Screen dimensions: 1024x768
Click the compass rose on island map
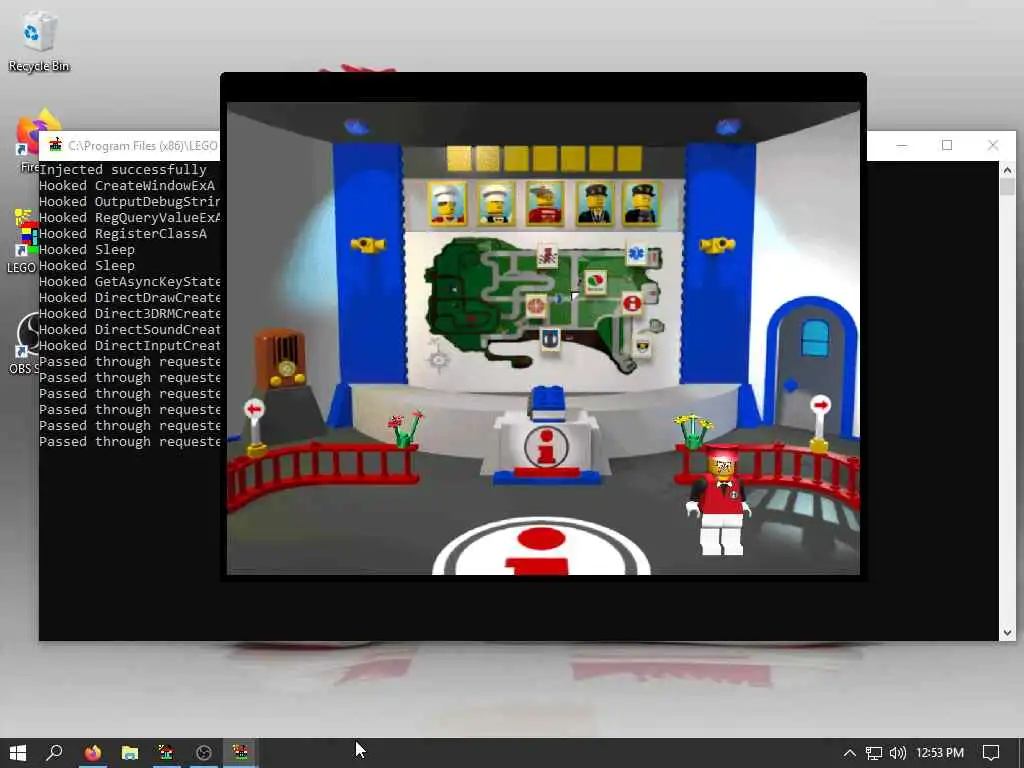438,358
